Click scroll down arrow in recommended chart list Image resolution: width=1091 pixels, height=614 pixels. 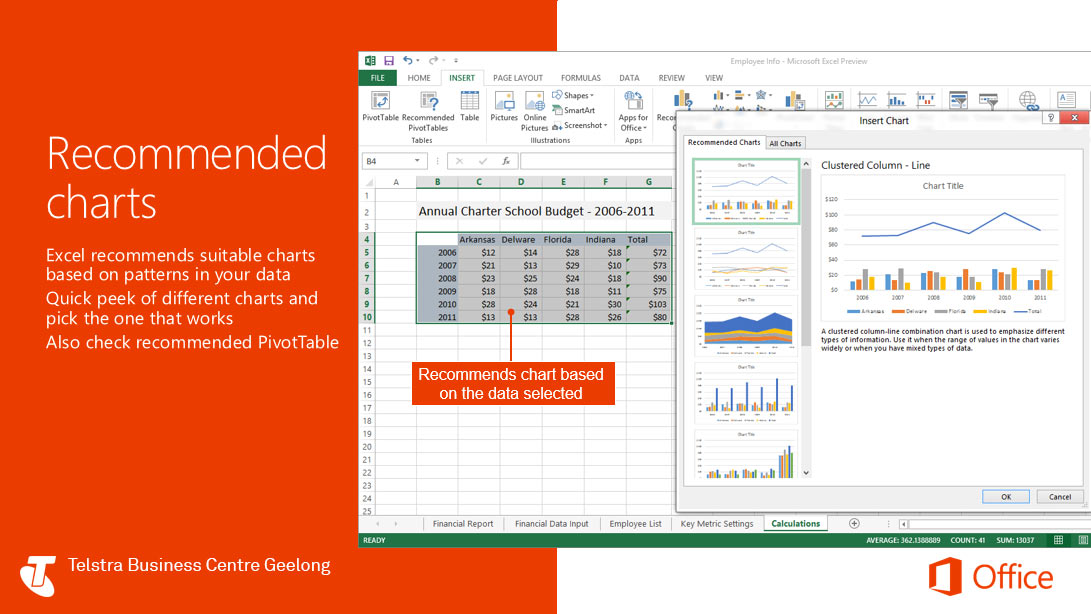pos(806,473)
